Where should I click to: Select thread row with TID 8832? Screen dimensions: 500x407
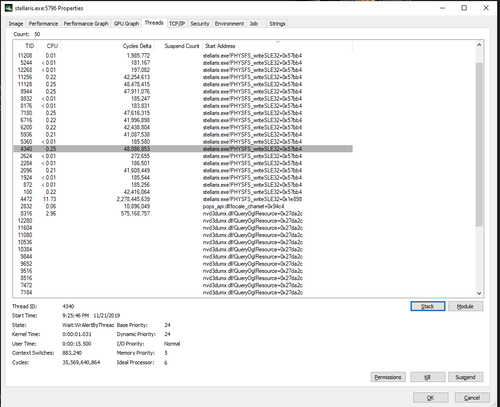pyautogui.click(x=183, y=99)
